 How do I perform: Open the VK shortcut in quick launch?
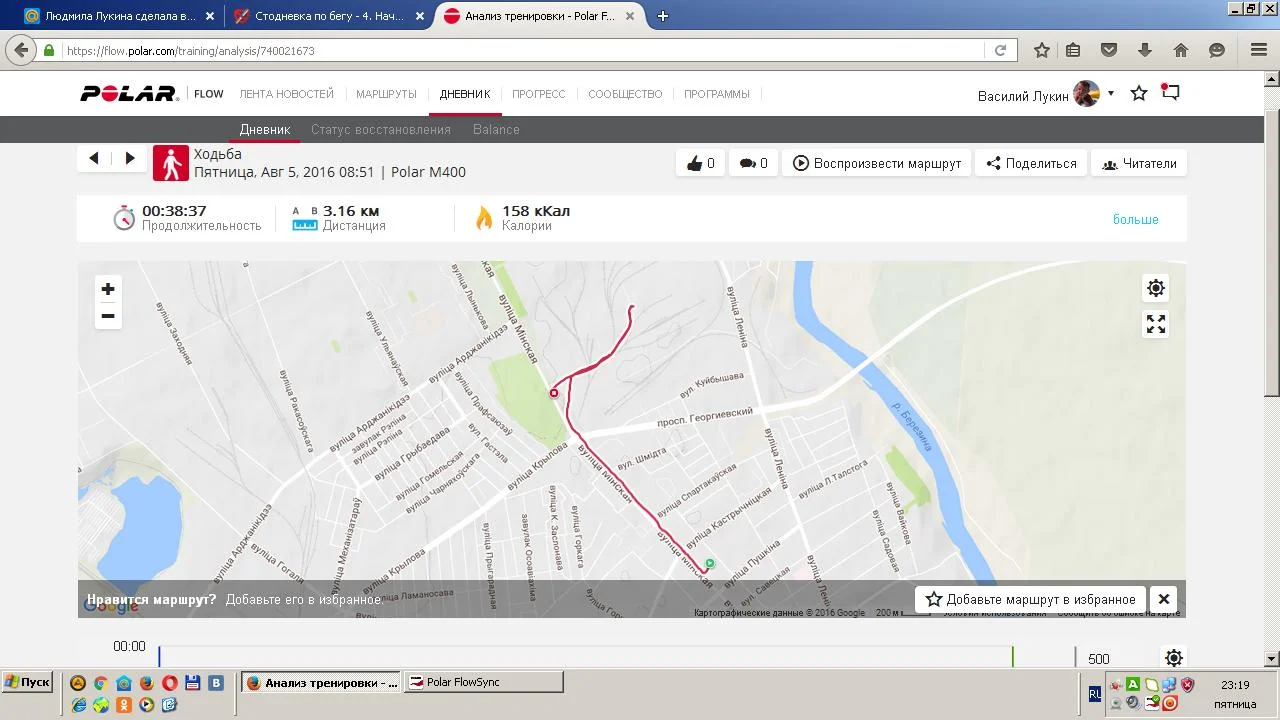pos(216,683)
